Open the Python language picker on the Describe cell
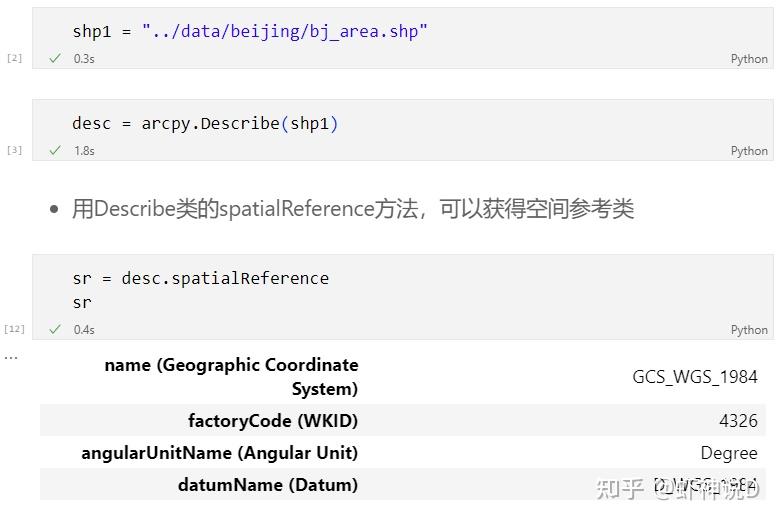The image size is (780, 521). (x=749, y=151)
